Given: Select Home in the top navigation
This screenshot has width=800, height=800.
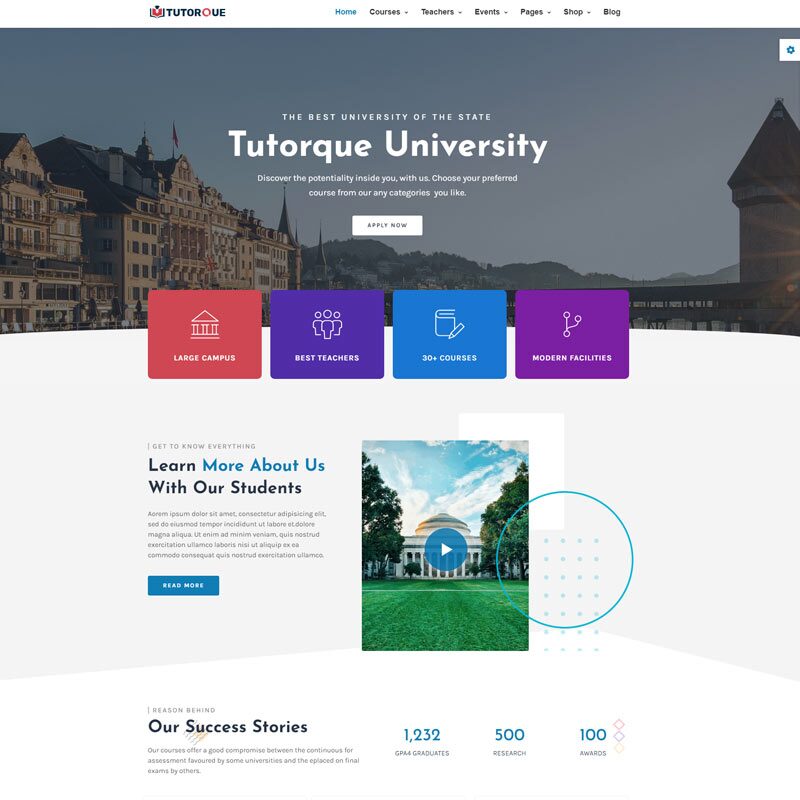Looking at the screenshot, I should click(345, 12).
